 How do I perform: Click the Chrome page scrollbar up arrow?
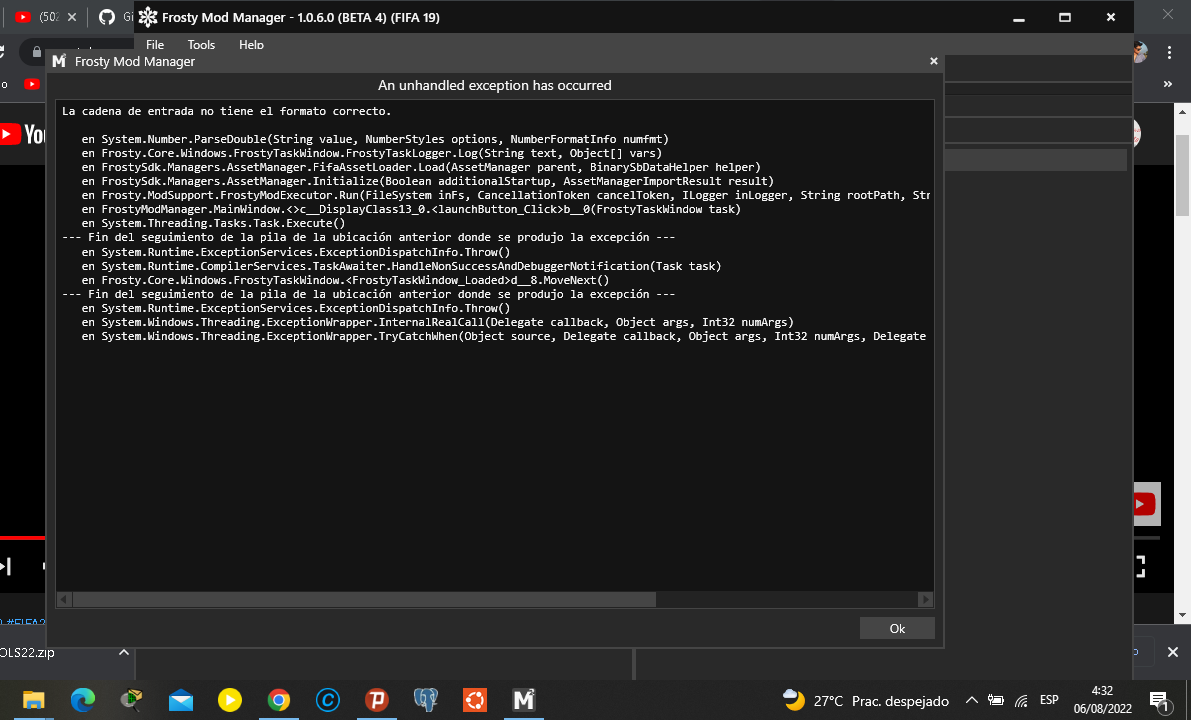1183,112
